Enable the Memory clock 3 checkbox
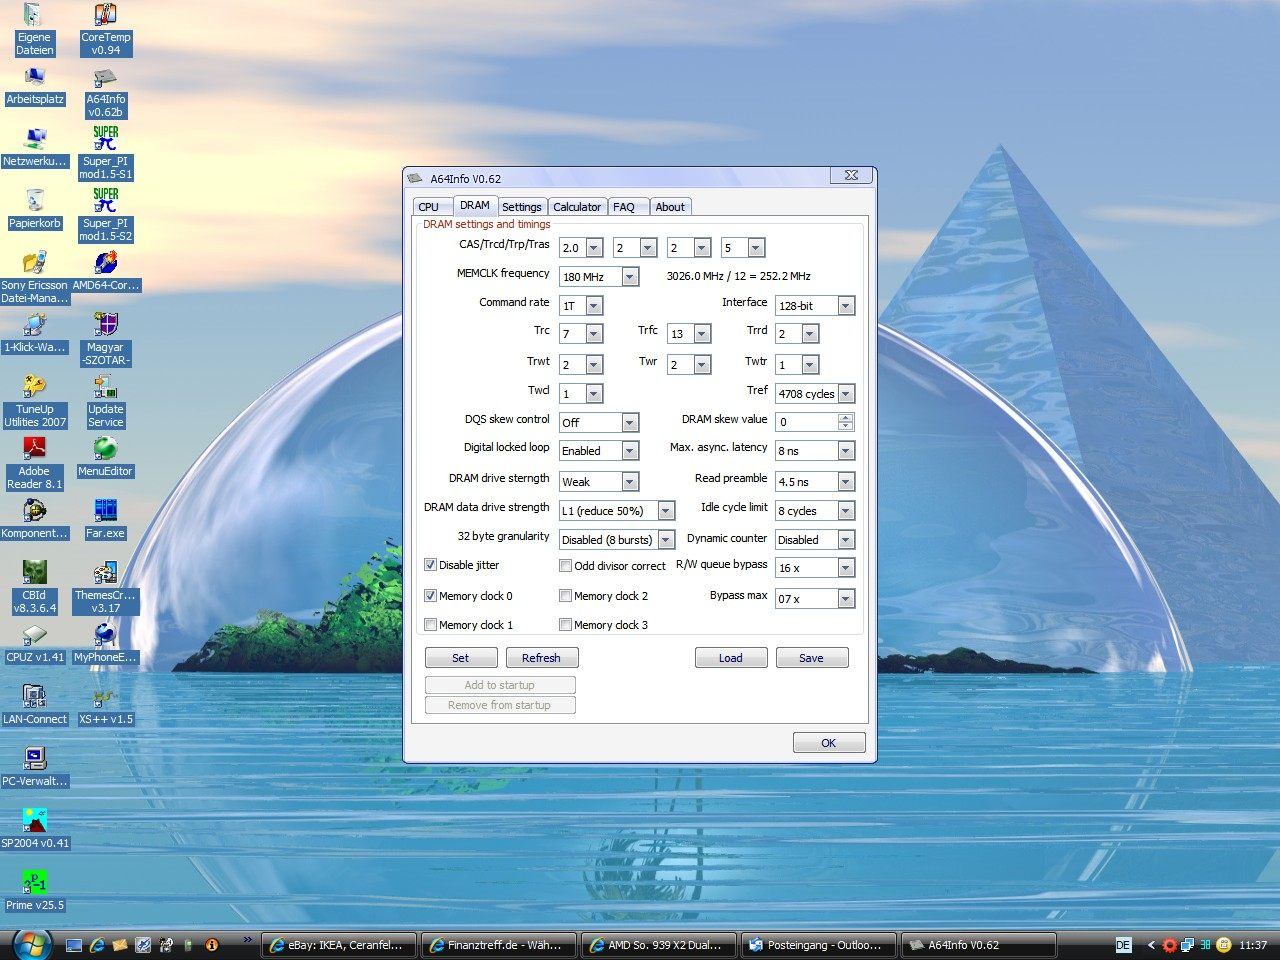The image size is (1280, 960). tap(566, 624)
